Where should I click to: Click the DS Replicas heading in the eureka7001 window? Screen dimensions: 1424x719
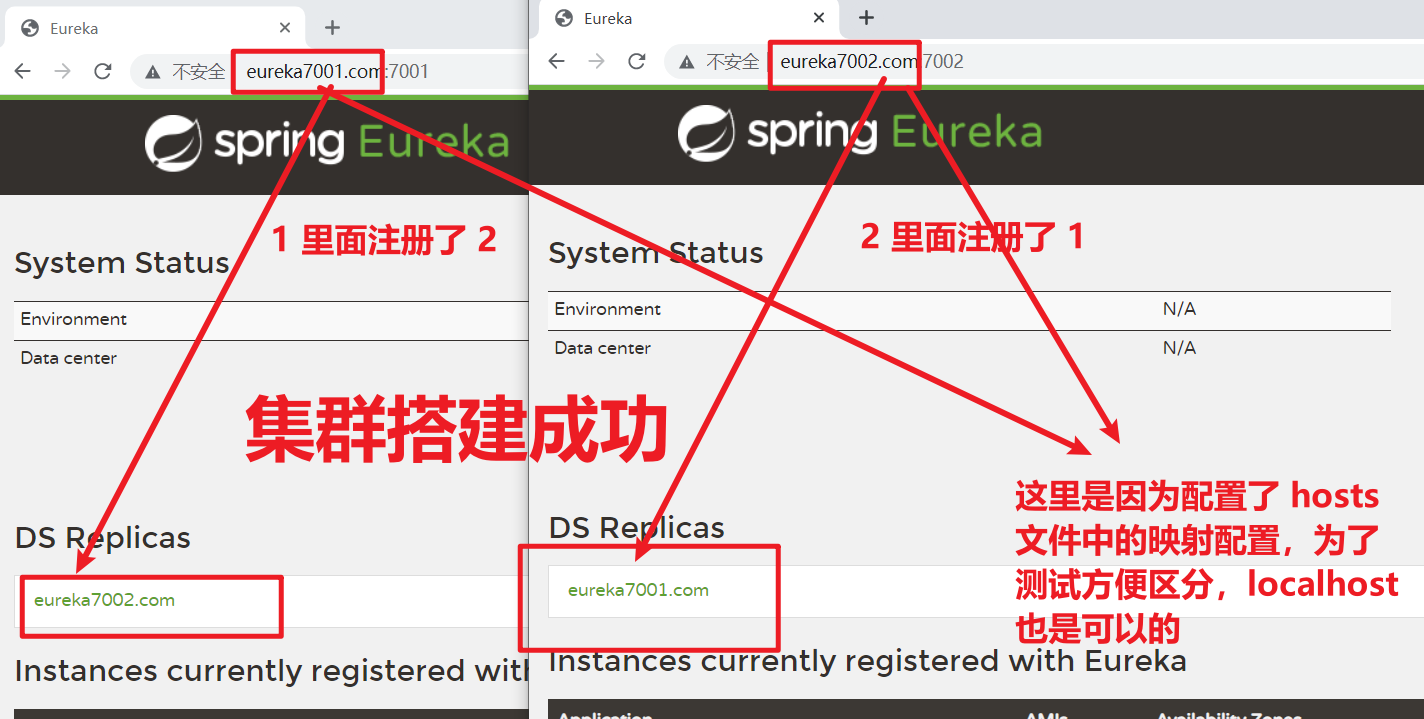102,538
